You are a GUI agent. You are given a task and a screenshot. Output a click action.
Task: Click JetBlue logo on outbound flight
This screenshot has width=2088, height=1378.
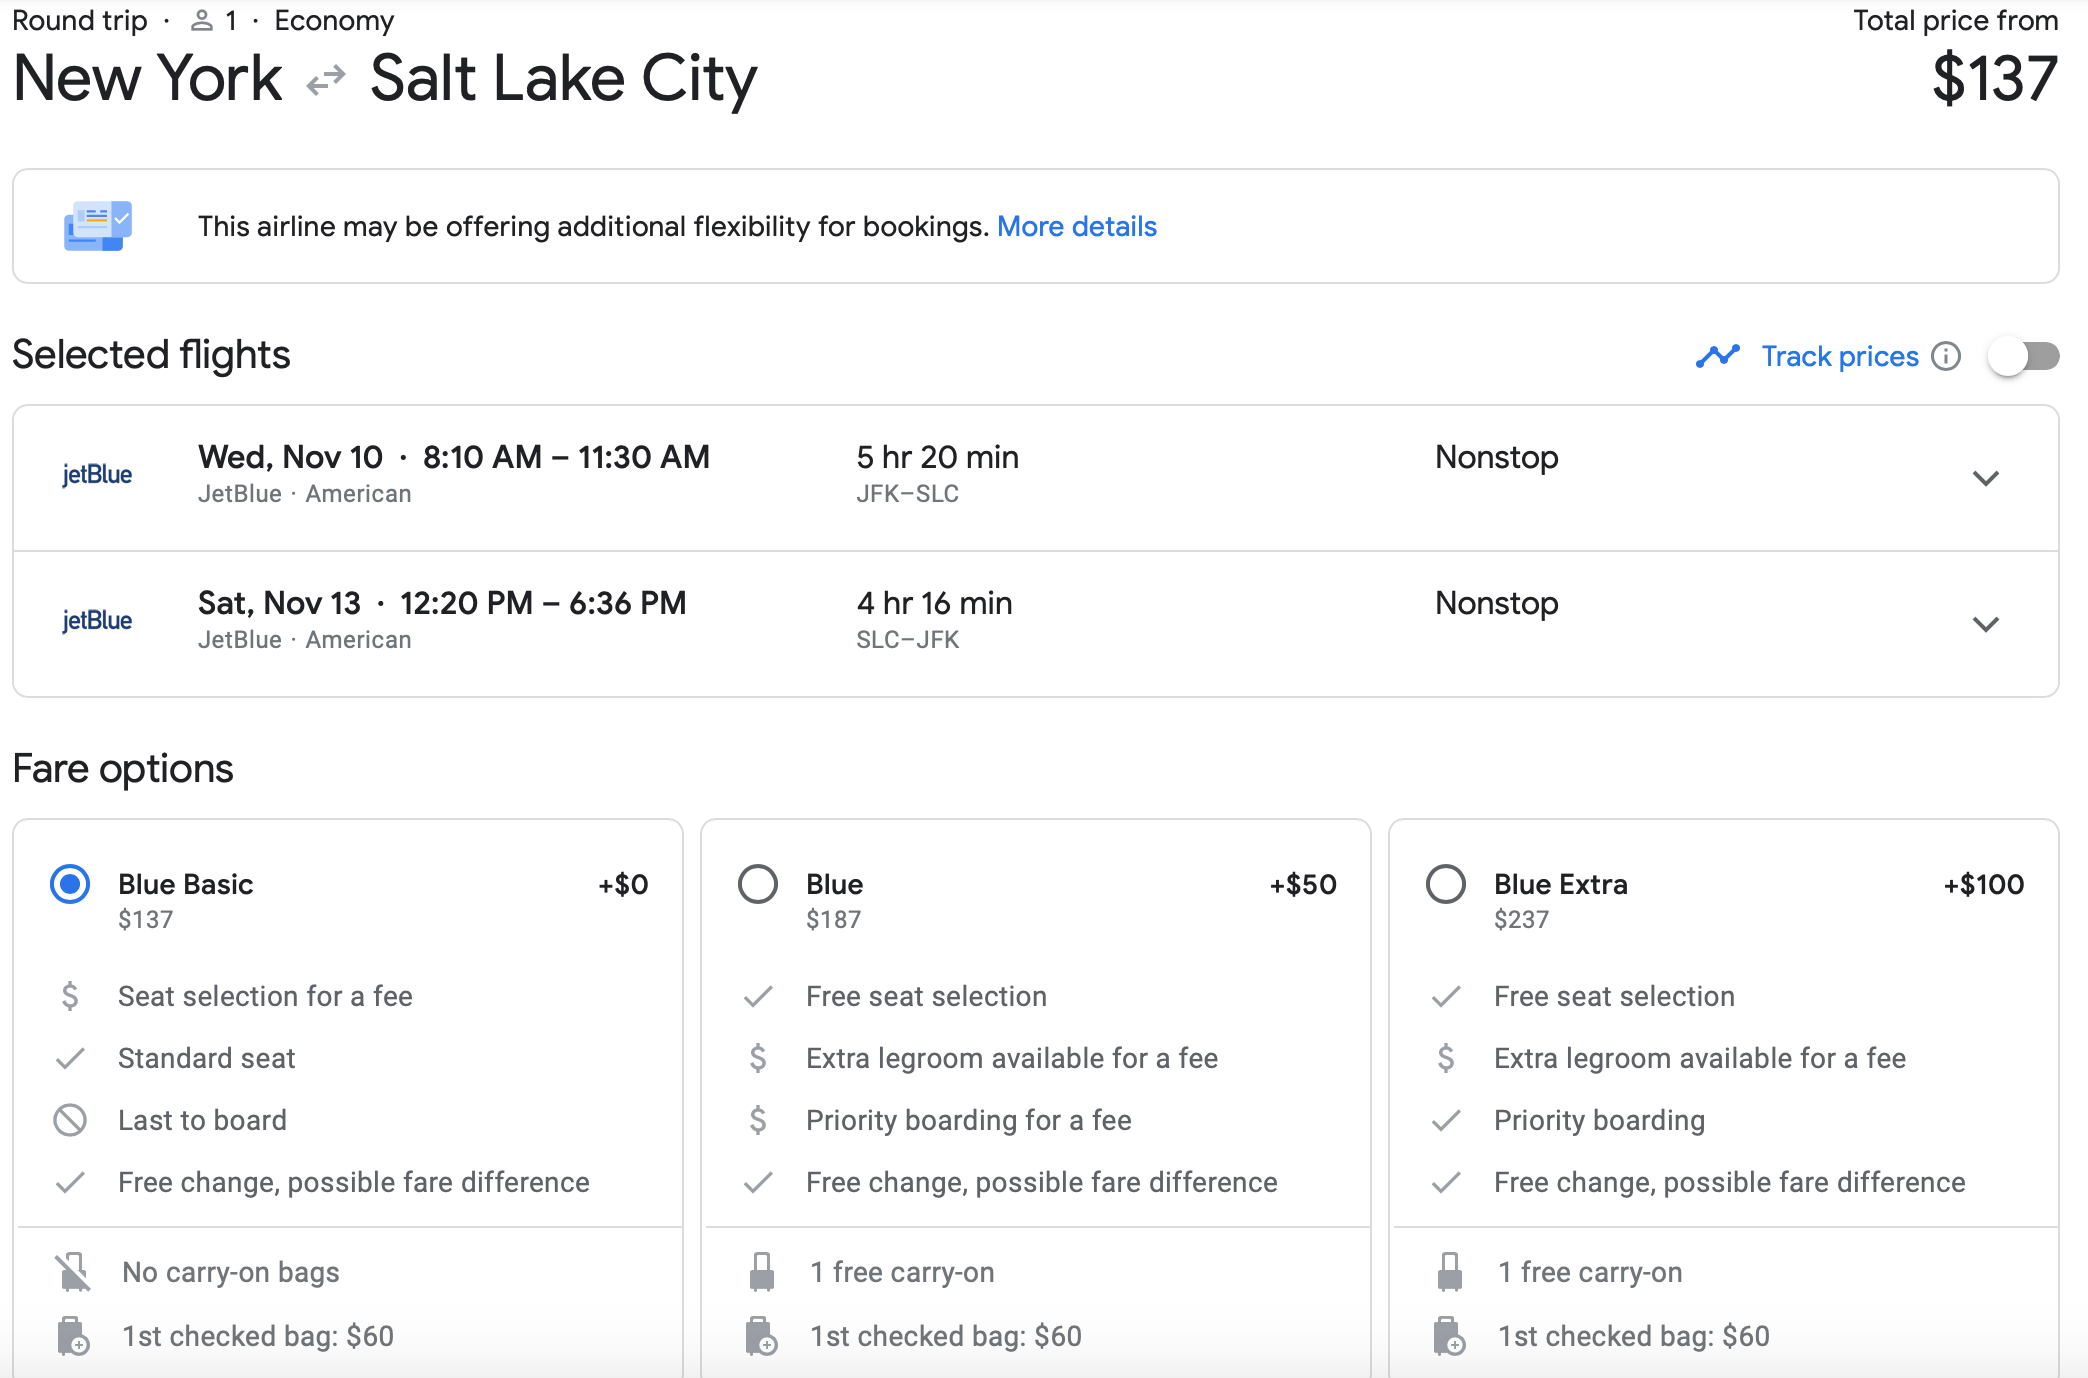97,475
